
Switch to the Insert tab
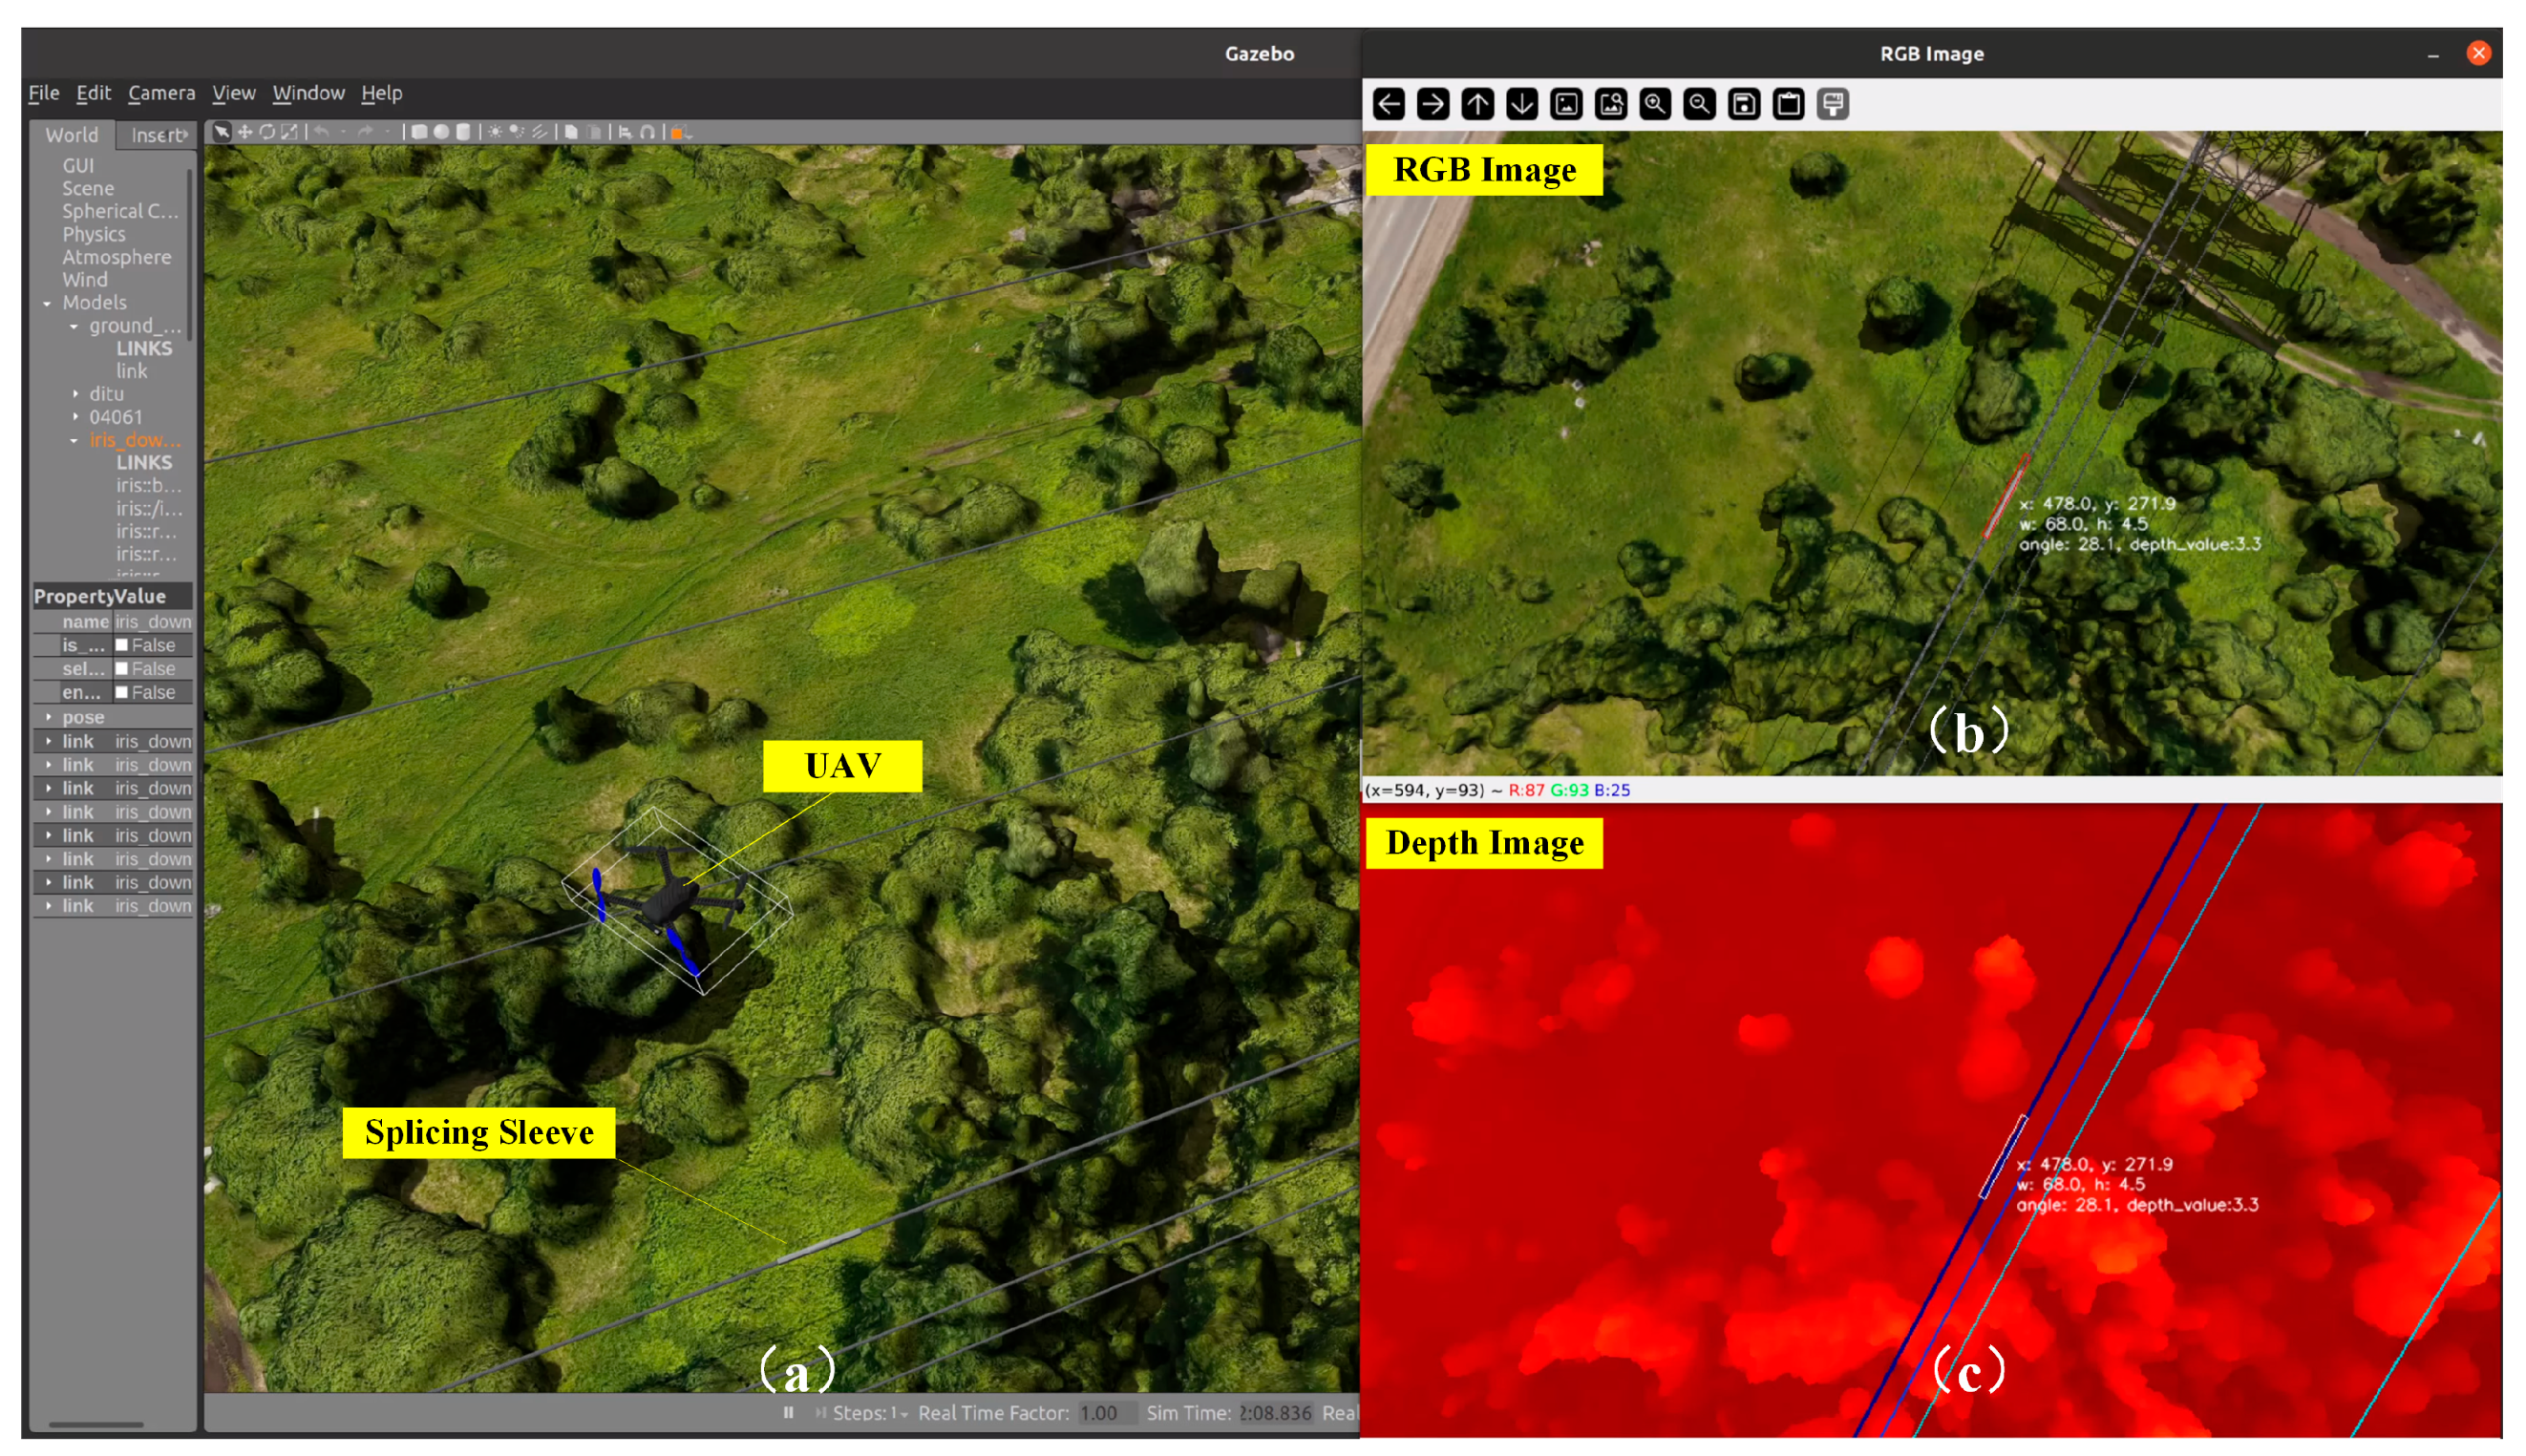158,135
